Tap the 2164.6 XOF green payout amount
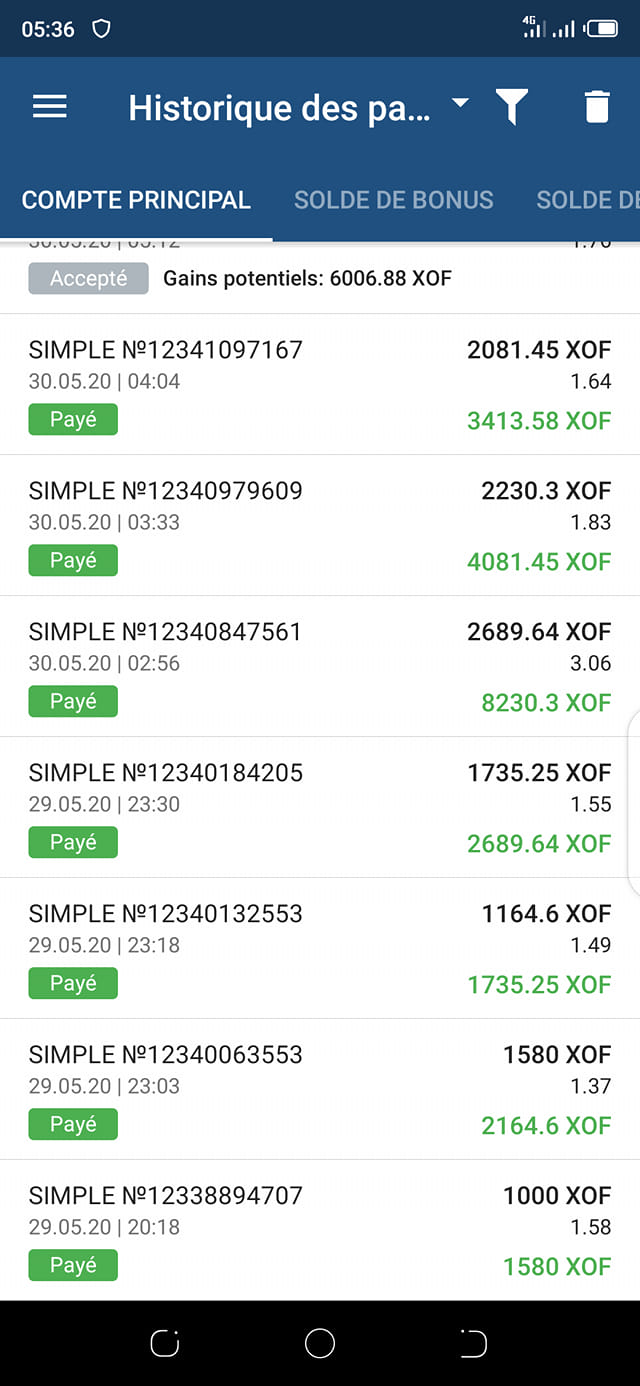The height and width of the screenshot is (1386, 640). (546, 1126)
